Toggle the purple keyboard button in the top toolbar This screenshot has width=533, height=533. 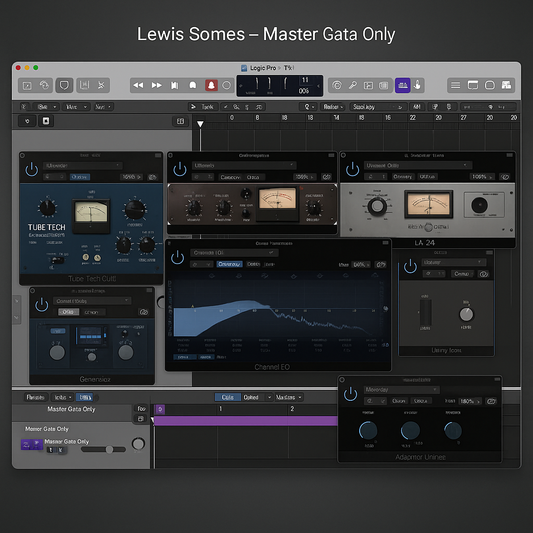click(402, 85)
